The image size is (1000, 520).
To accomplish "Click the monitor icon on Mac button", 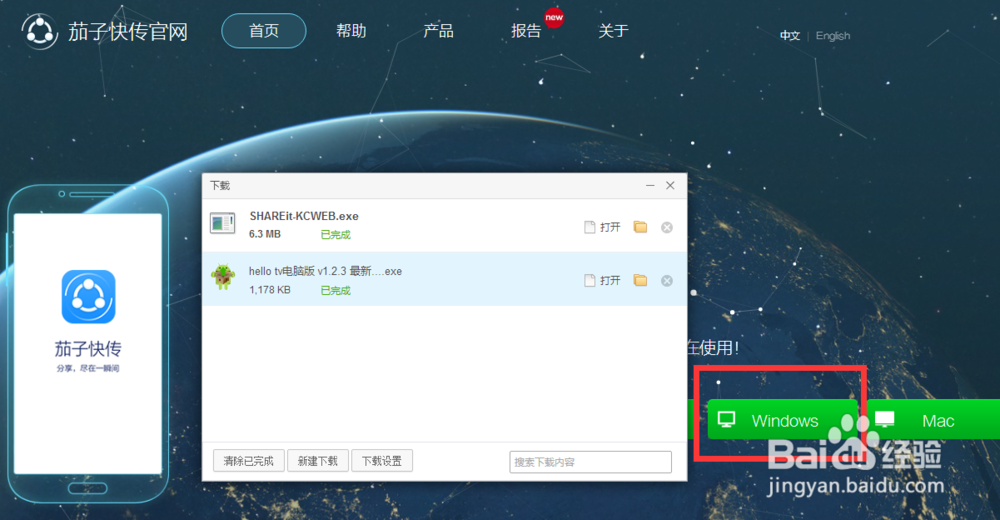I will point(885,419).
